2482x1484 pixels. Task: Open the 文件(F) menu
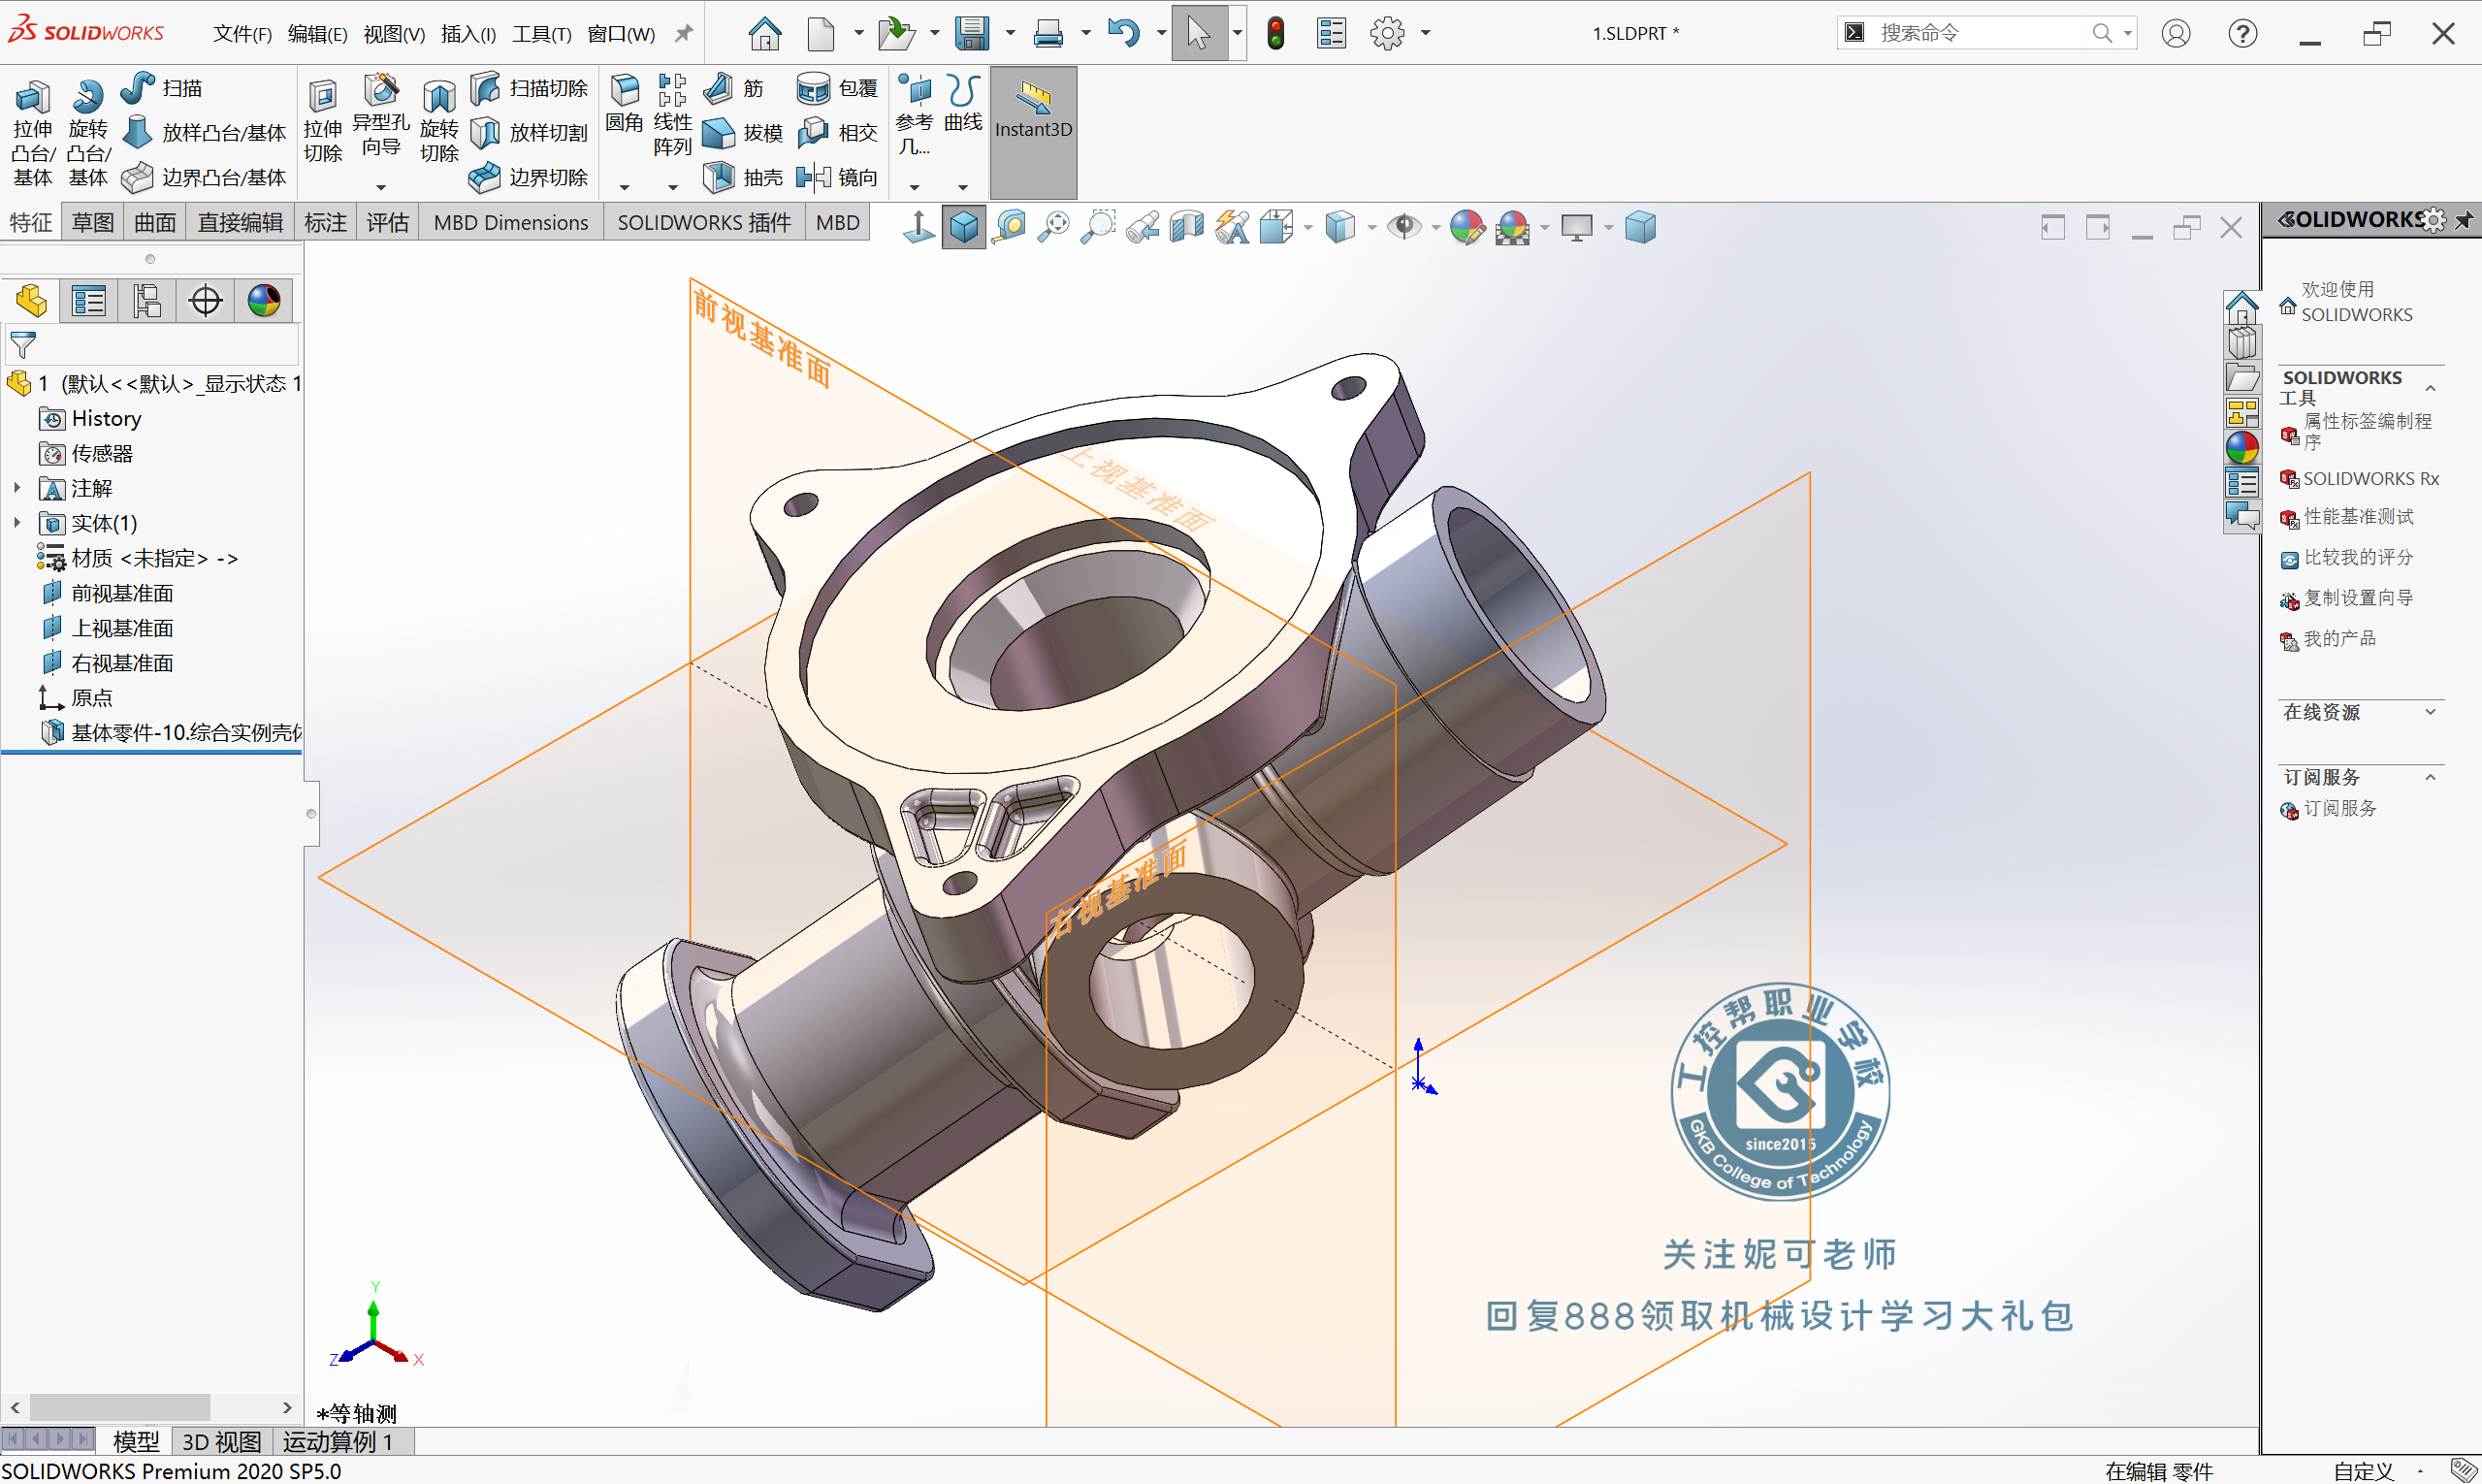[x=242, y=34]
